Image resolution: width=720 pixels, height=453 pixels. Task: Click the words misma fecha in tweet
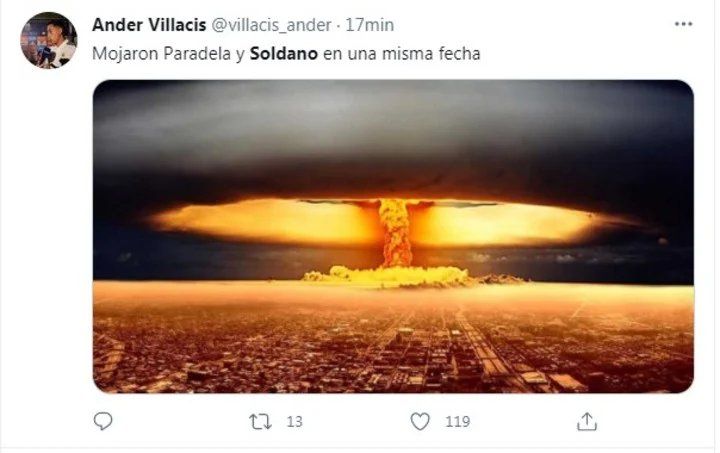(x=431, y=54)
